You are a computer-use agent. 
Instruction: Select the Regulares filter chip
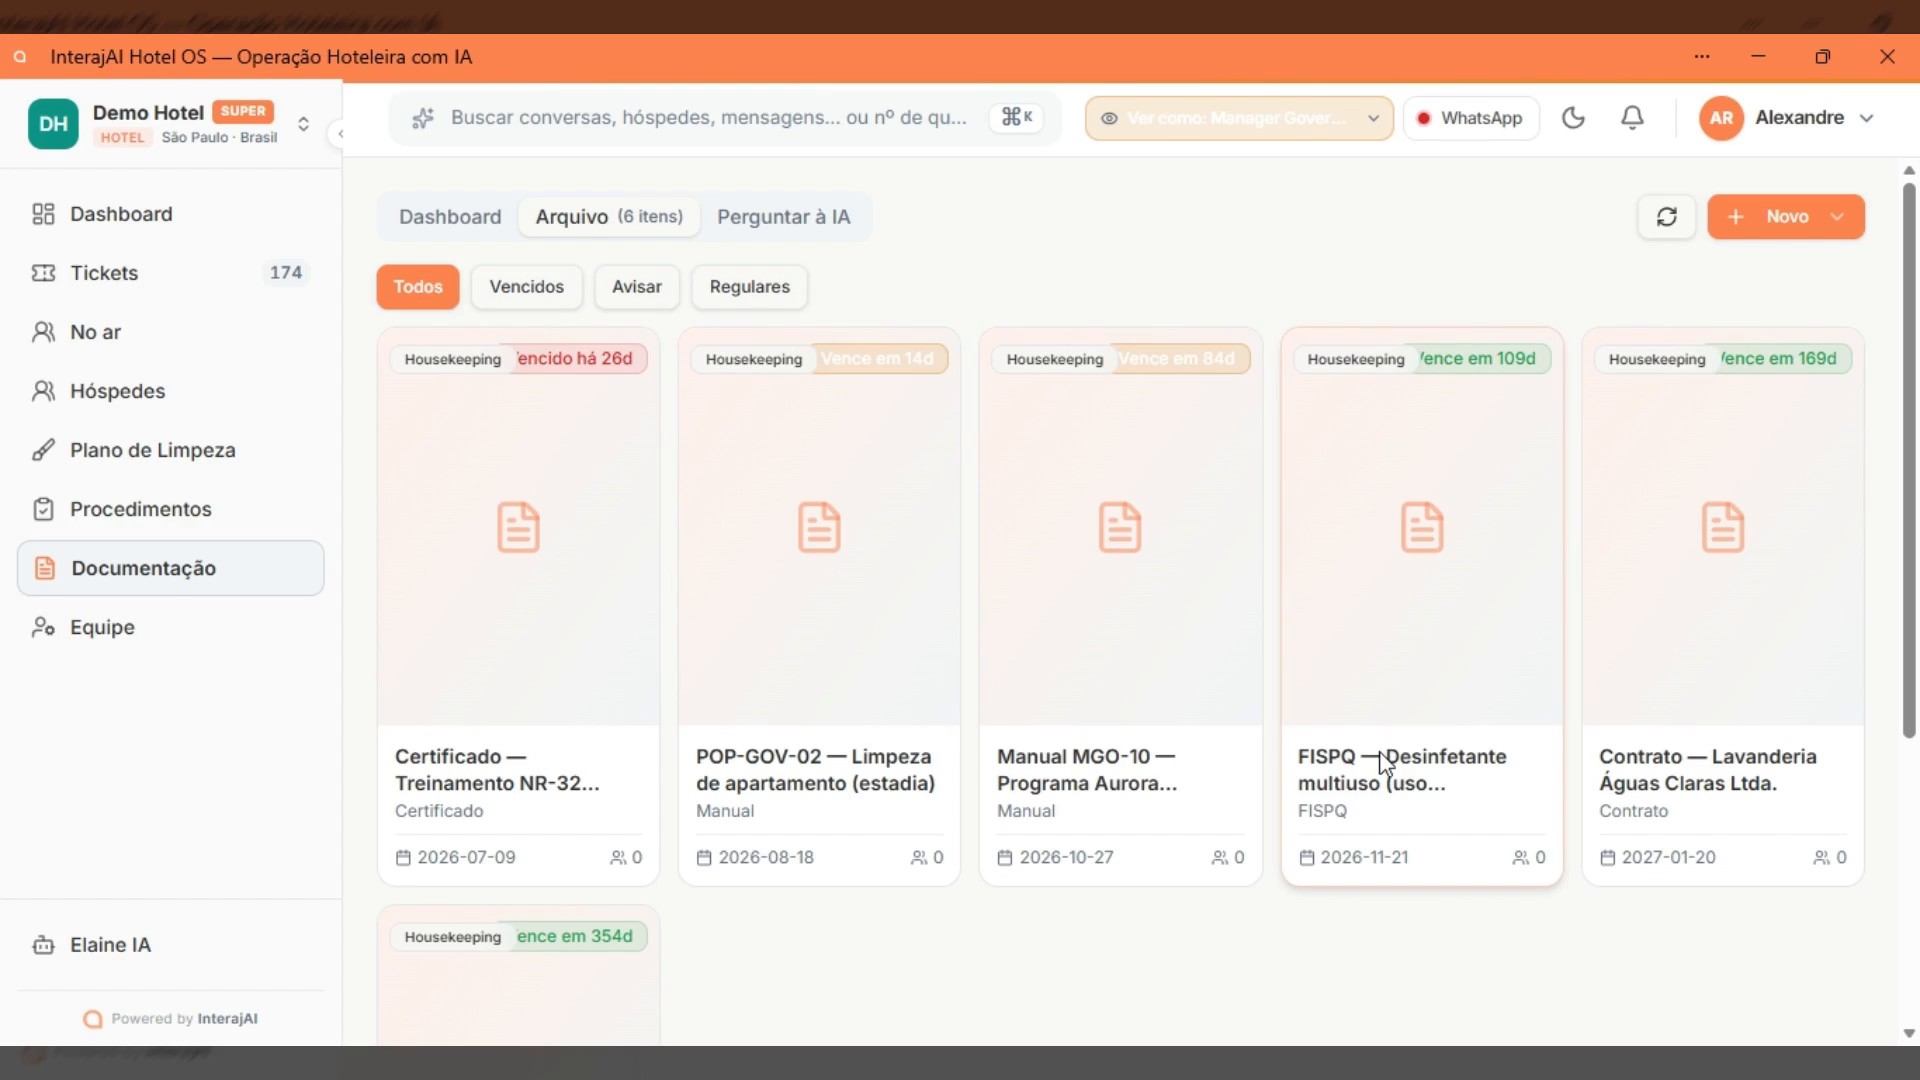tap(749, 287)
